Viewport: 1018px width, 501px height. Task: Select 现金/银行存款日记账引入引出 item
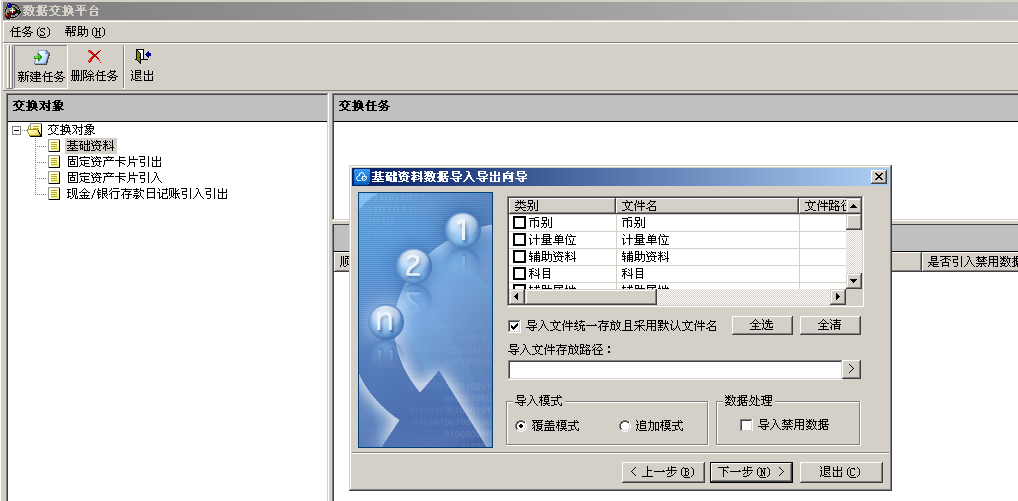point(146,194)
